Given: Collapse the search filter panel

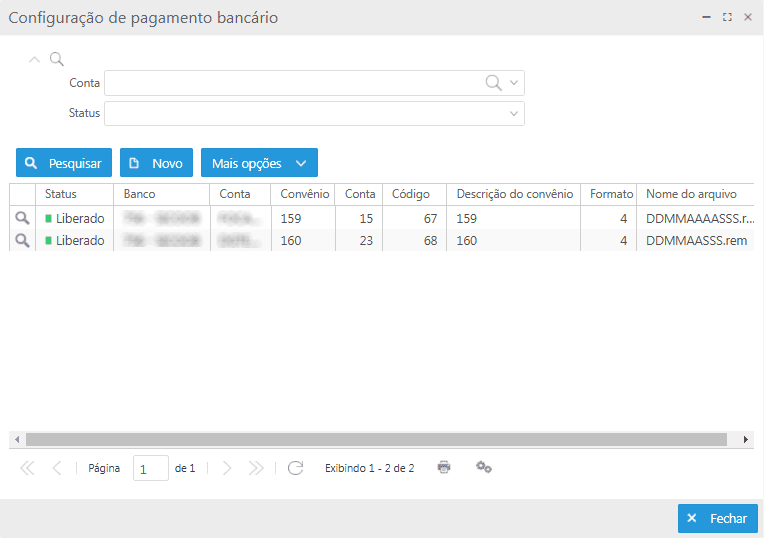Looking at the screenshot, I should point(35,59).
